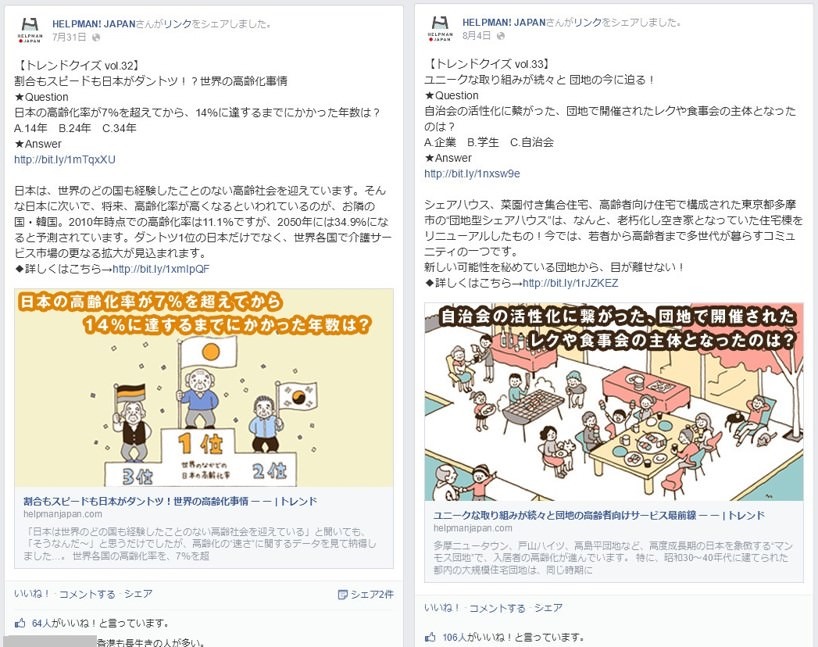Open the danchi barbecue illustration thumbnail
Screen dimensions: 818x647
(614, 402)
